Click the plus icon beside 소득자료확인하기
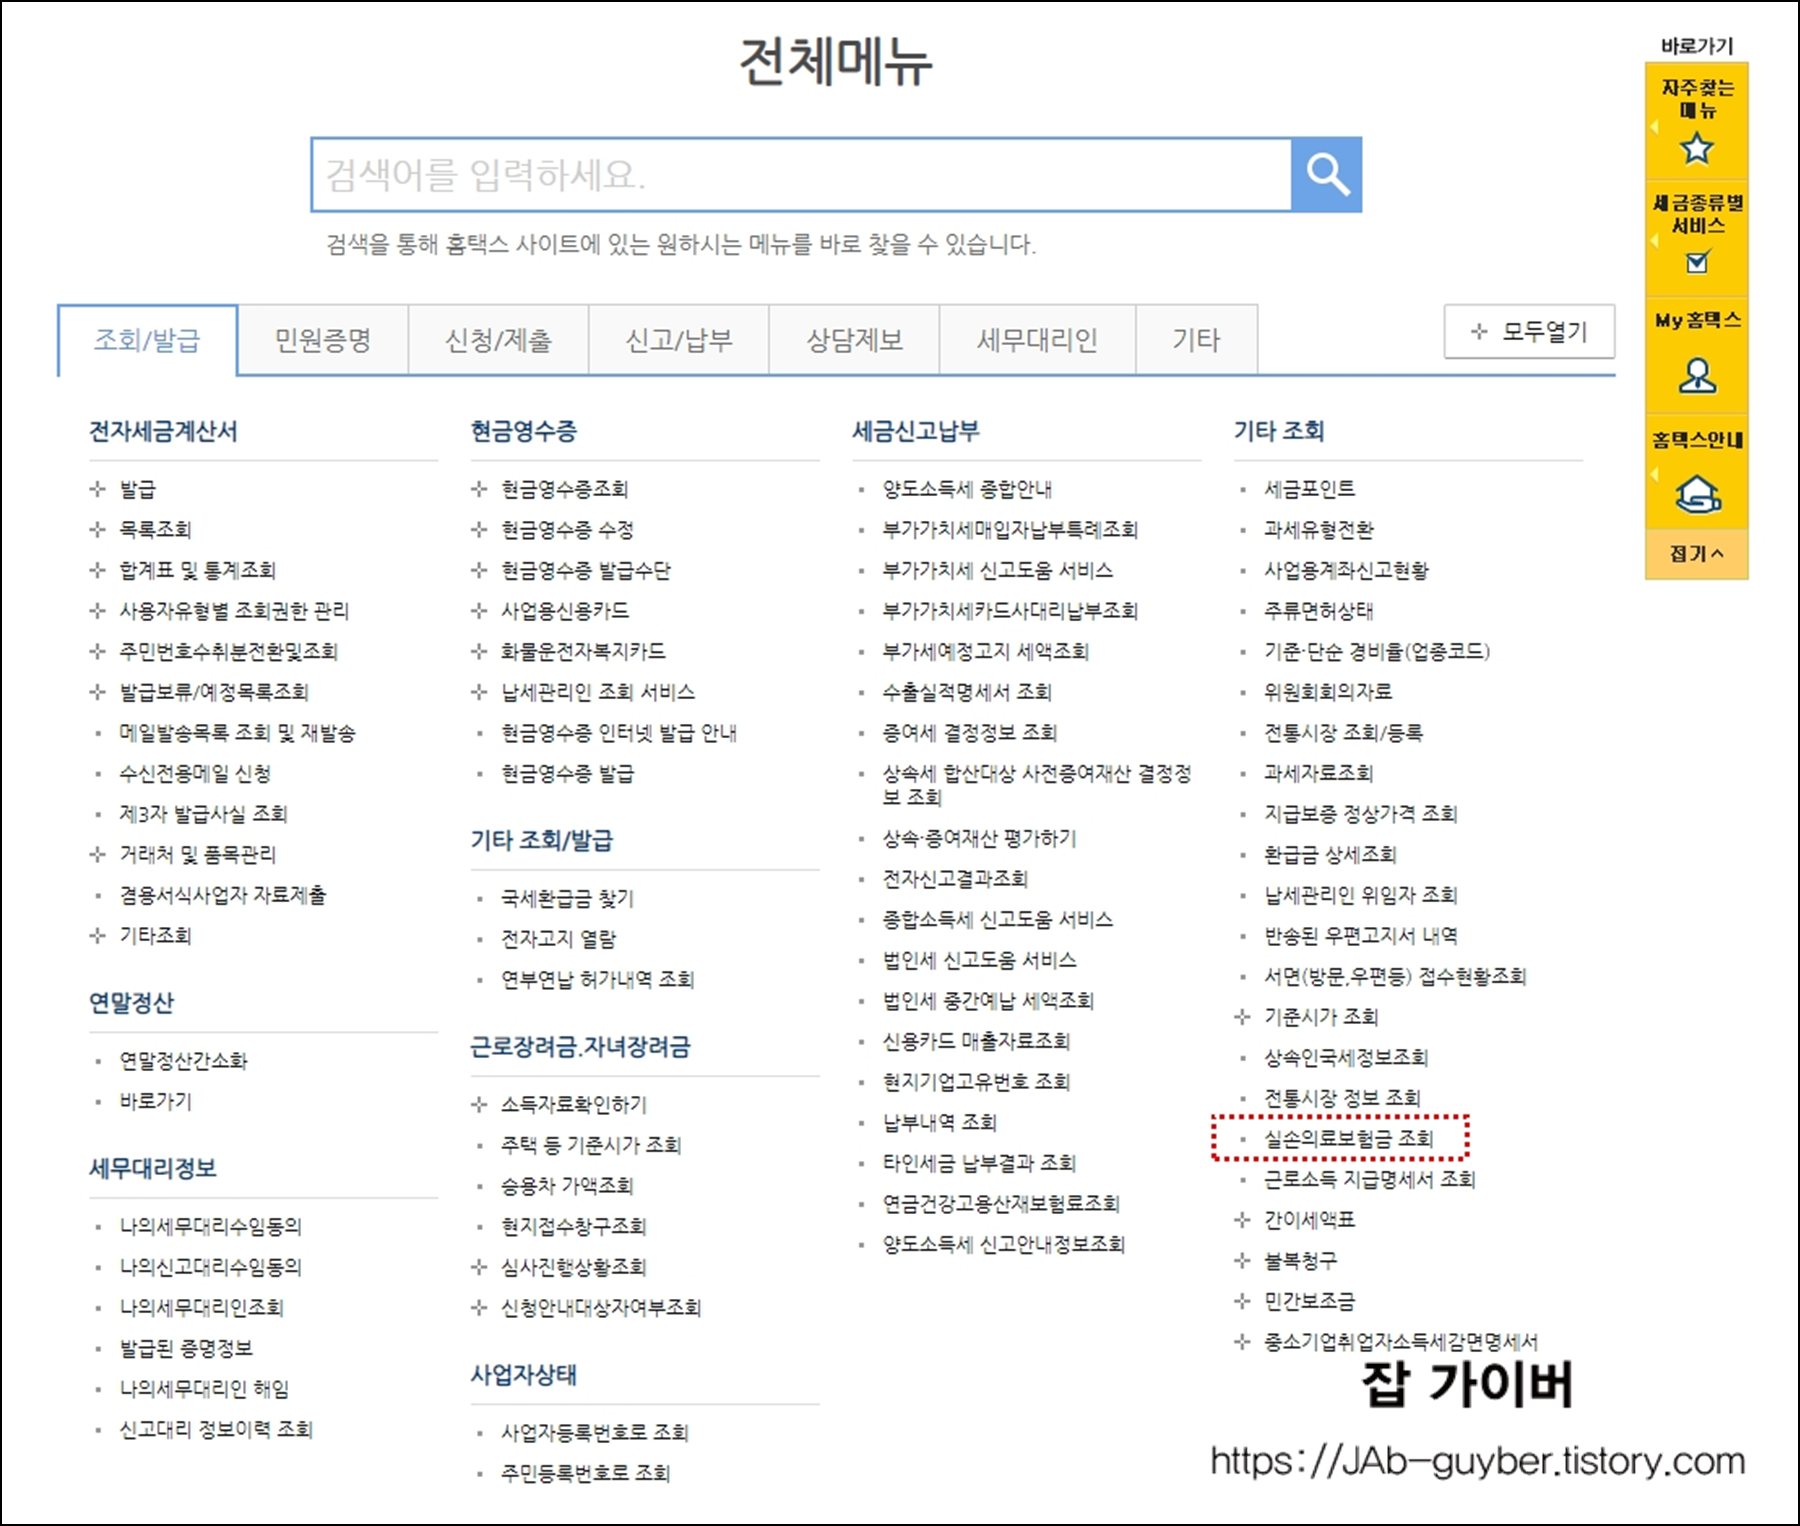The width and height of the screenshot is (1800, 1526). tap(479, 1105)
